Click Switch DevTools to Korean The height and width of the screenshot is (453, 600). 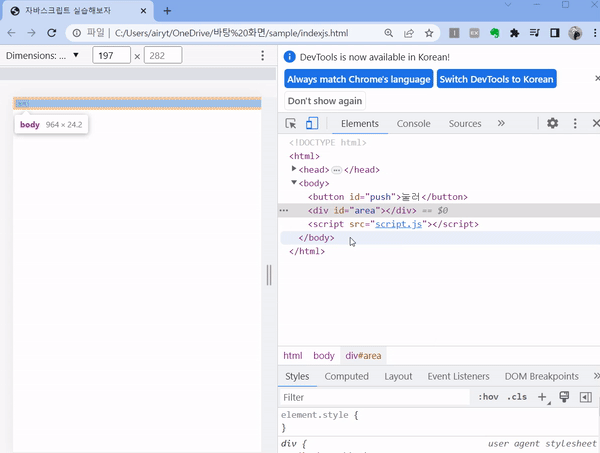point(496,79)
